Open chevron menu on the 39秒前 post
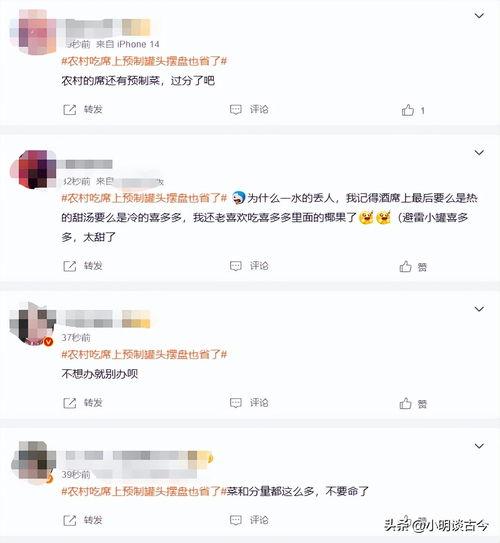The width and height of the screenshot is (500, 543). 479,446
